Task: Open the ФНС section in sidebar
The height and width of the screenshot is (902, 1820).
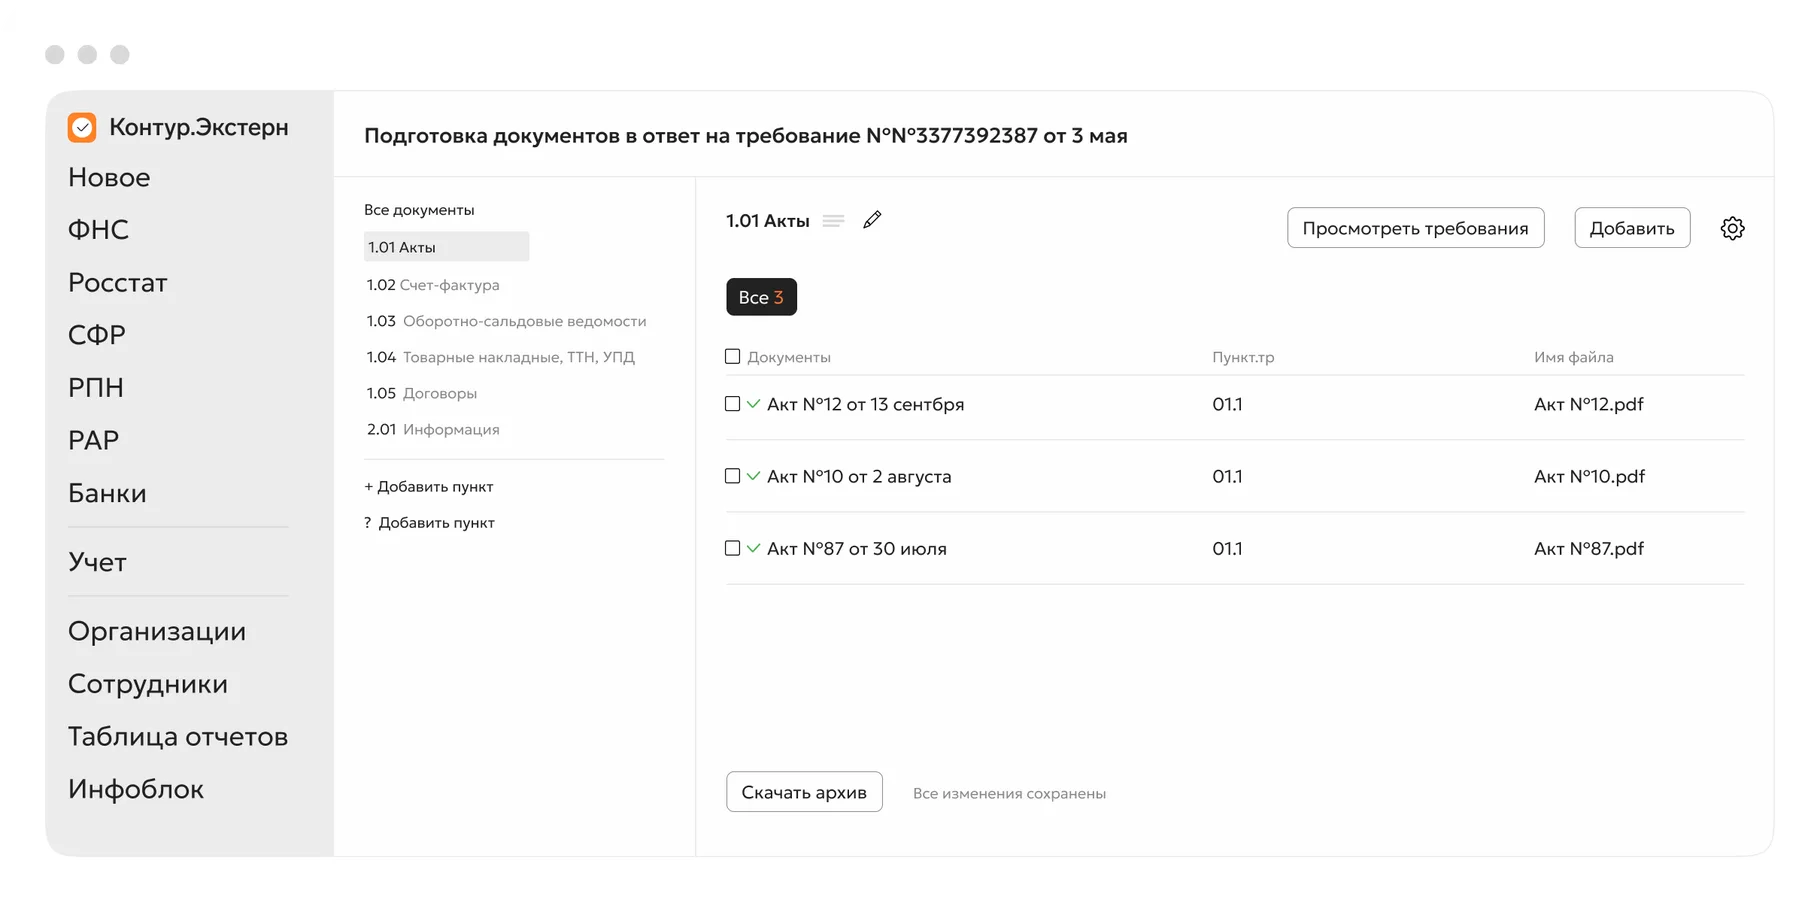Action: point(98,230)
